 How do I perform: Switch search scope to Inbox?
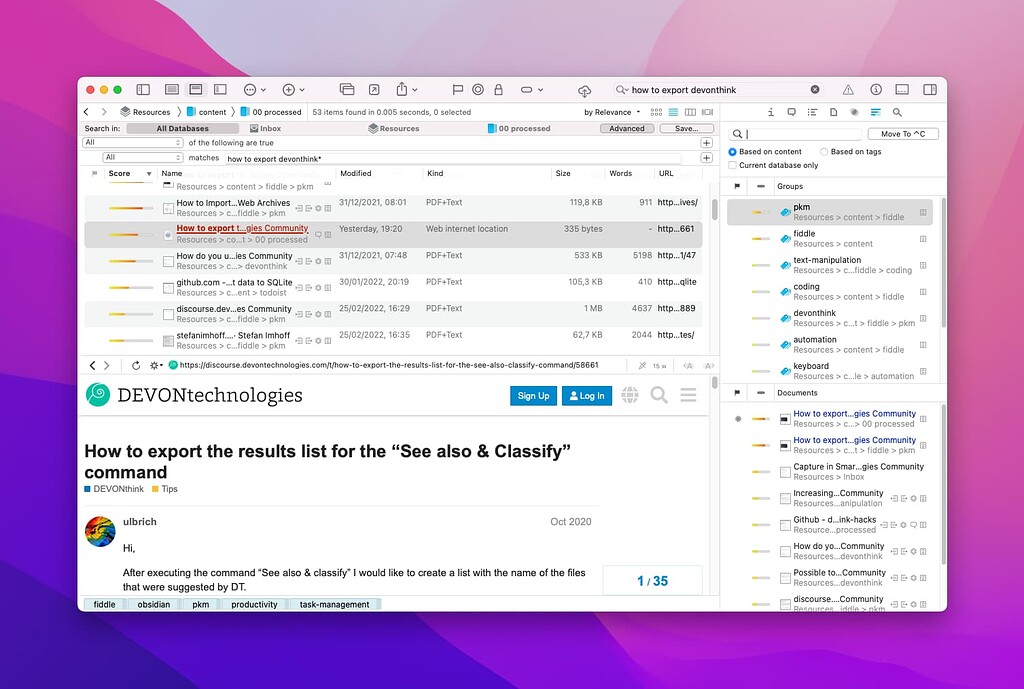pos(268,128)
